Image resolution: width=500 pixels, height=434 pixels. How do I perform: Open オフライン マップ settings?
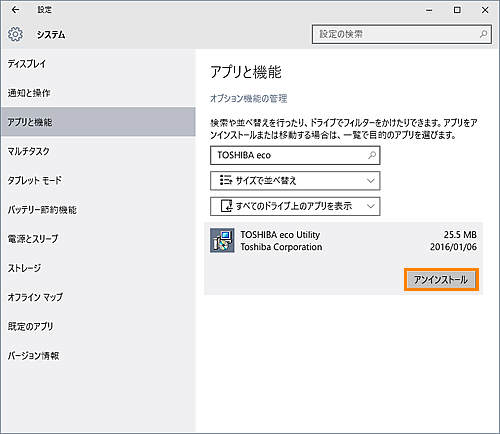click(x=98, y=297)
